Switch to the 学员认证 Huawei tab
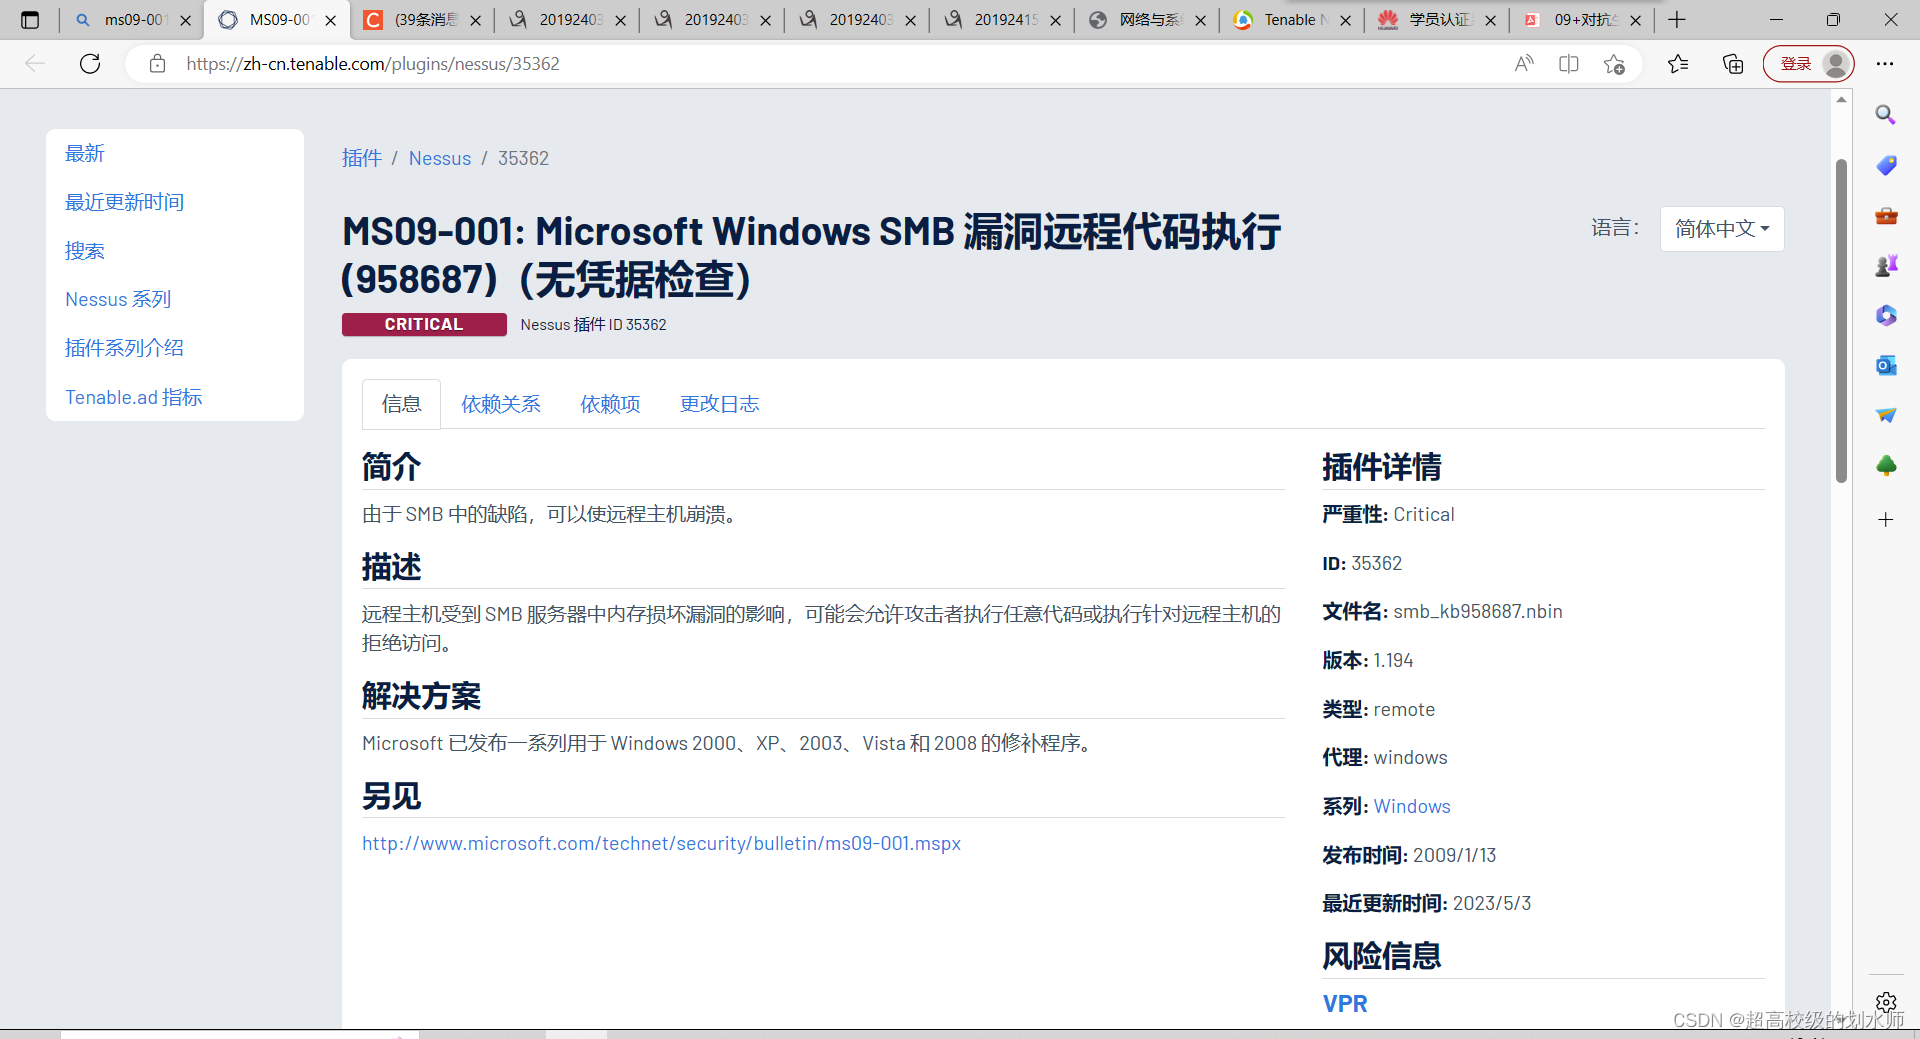 pyautogui.click(x=1436, y=20)
